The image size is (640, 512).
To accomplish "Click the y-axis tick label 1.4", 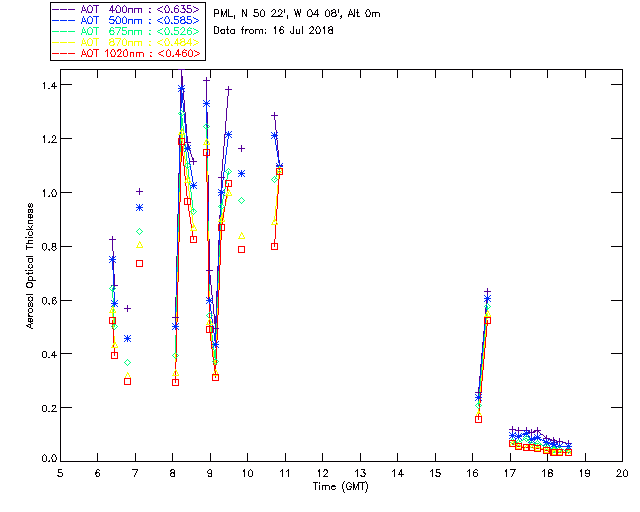I will pos(46,85).
